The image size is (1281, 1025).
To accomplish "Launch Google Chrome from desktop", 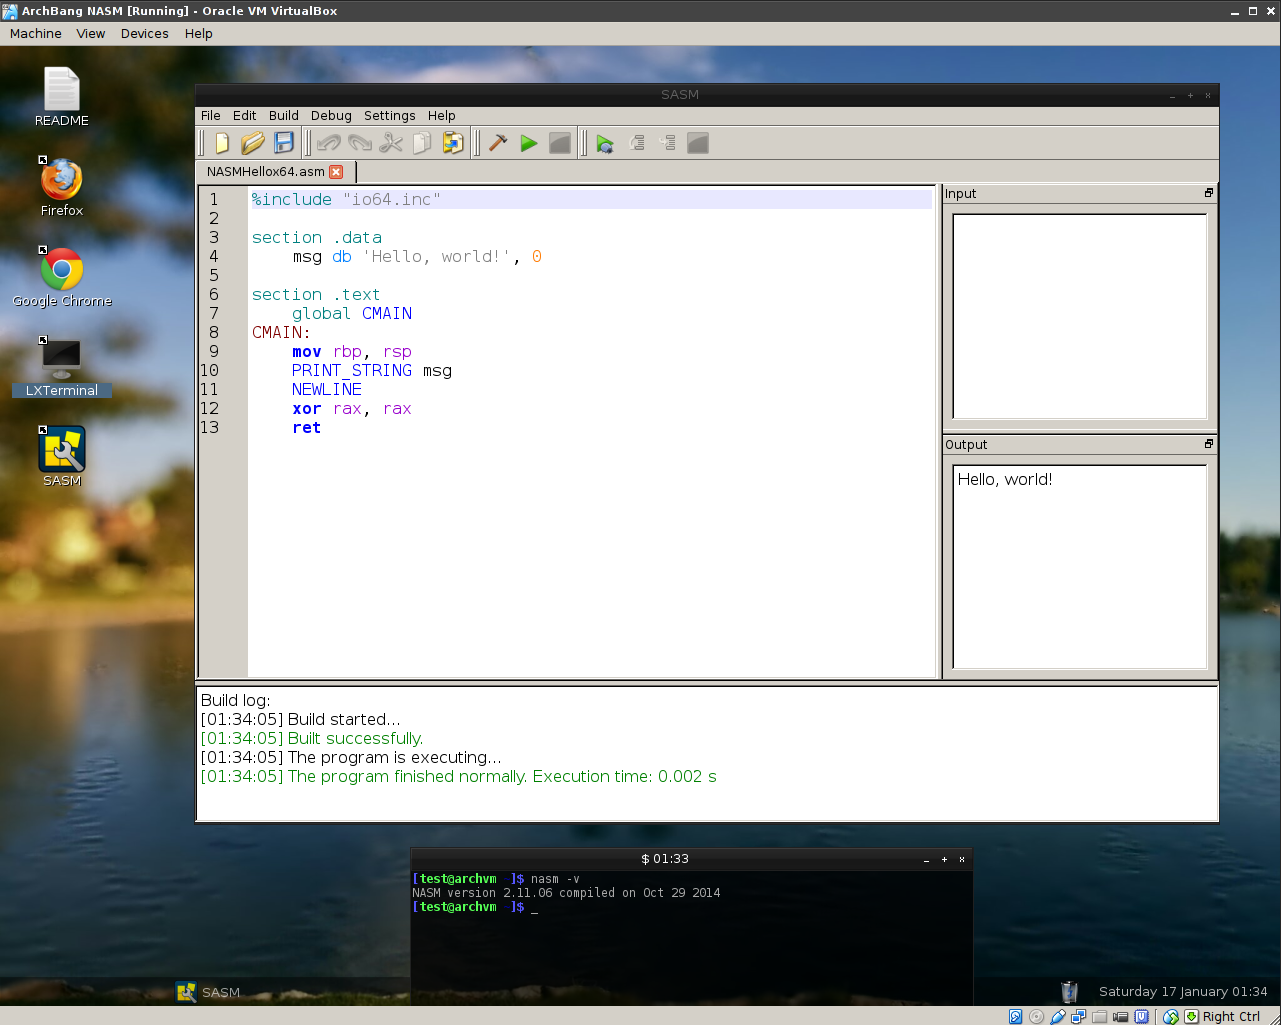I will [61, 277].
